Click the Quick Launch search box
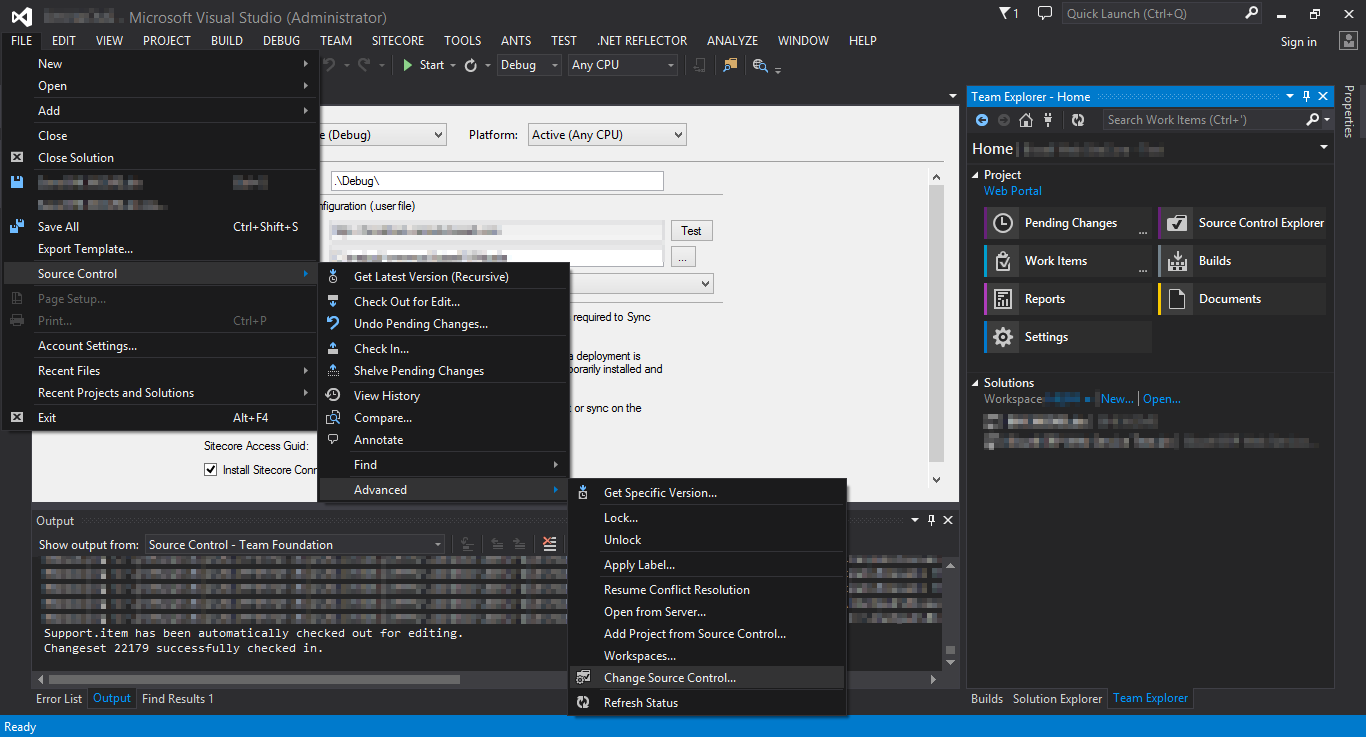 click(1153, 14)
